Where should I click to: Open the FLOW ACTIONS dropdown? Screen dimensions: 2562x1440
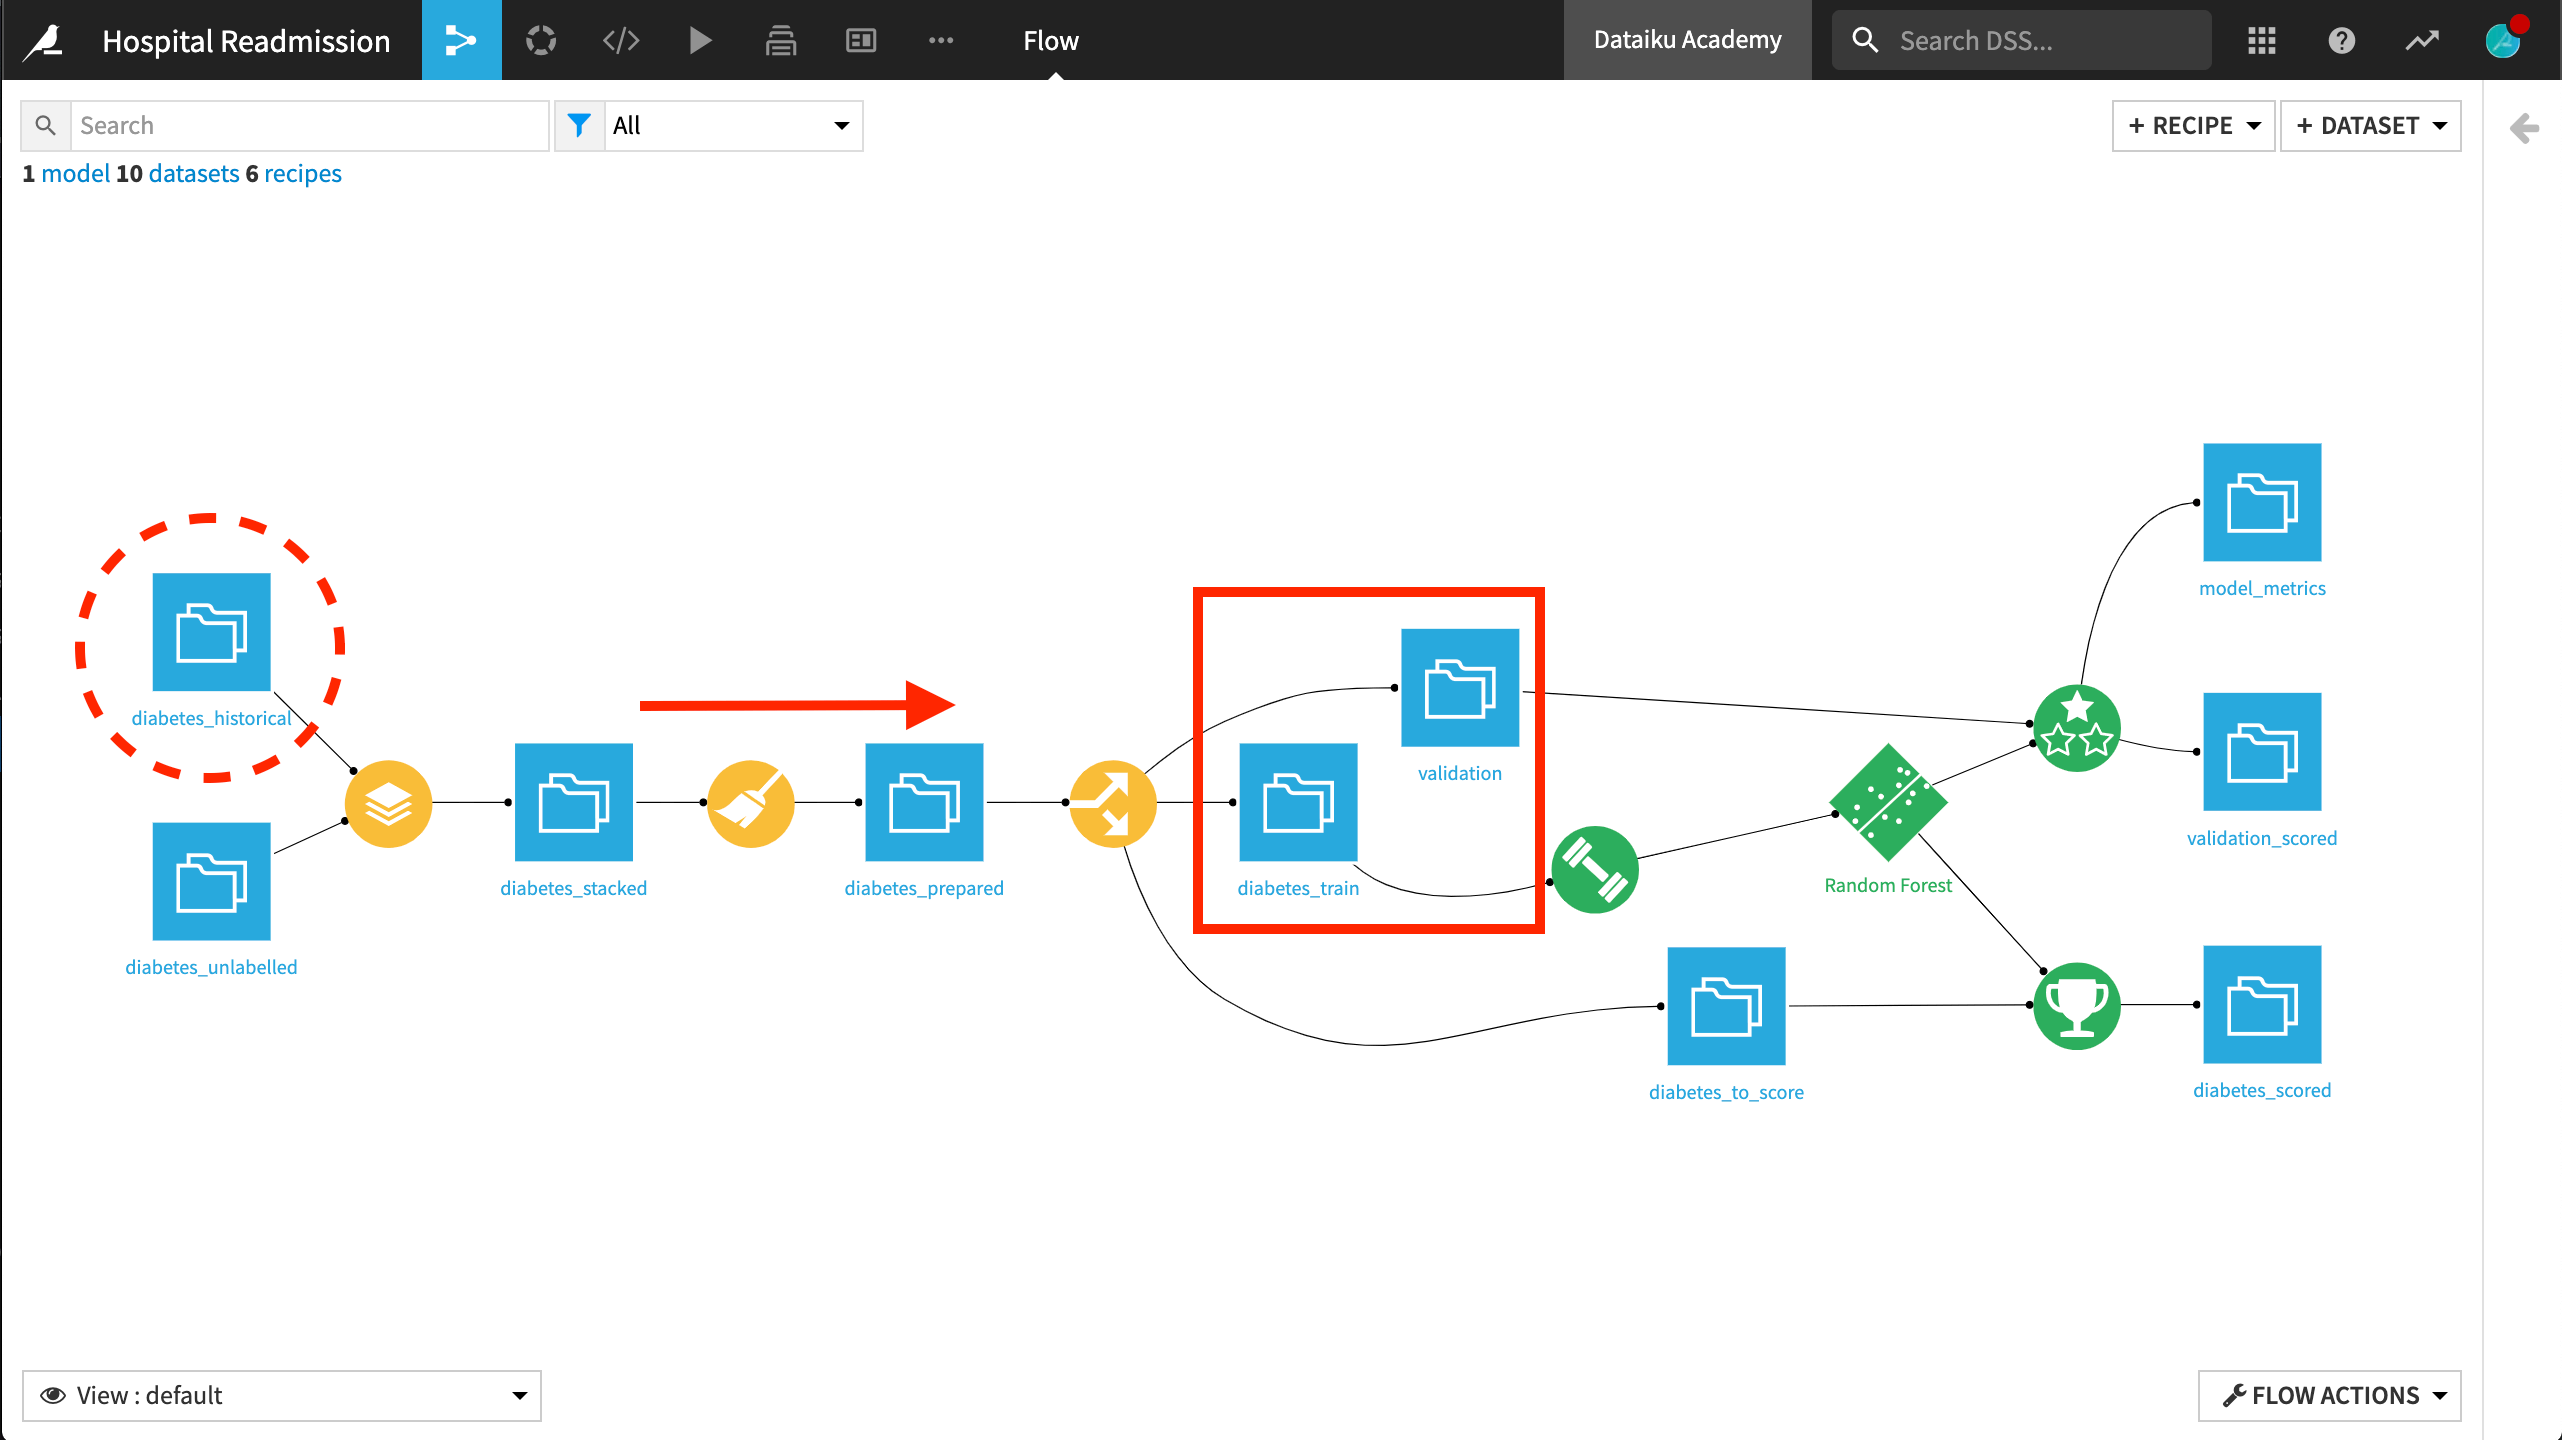(2329, 1396)
